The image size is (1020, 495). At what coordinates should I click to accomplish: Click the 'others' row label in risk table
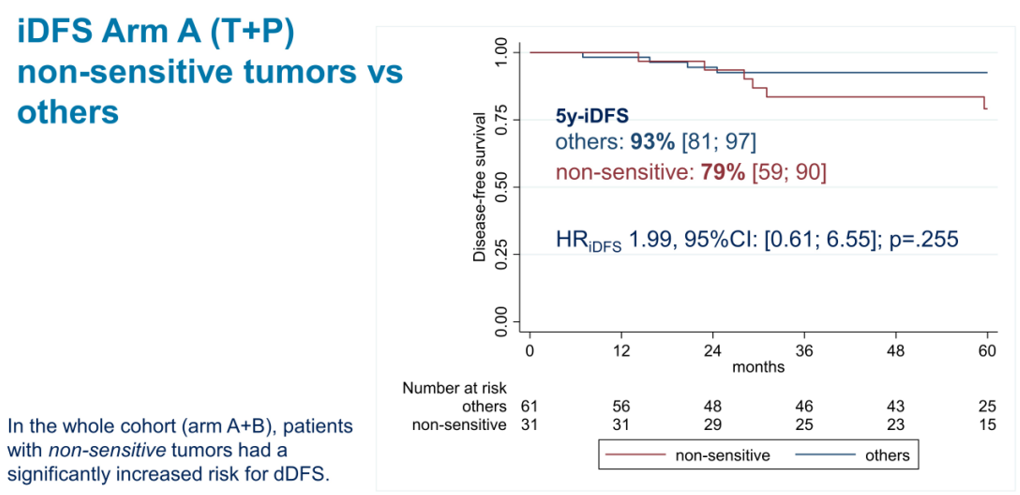click(487, 407)
